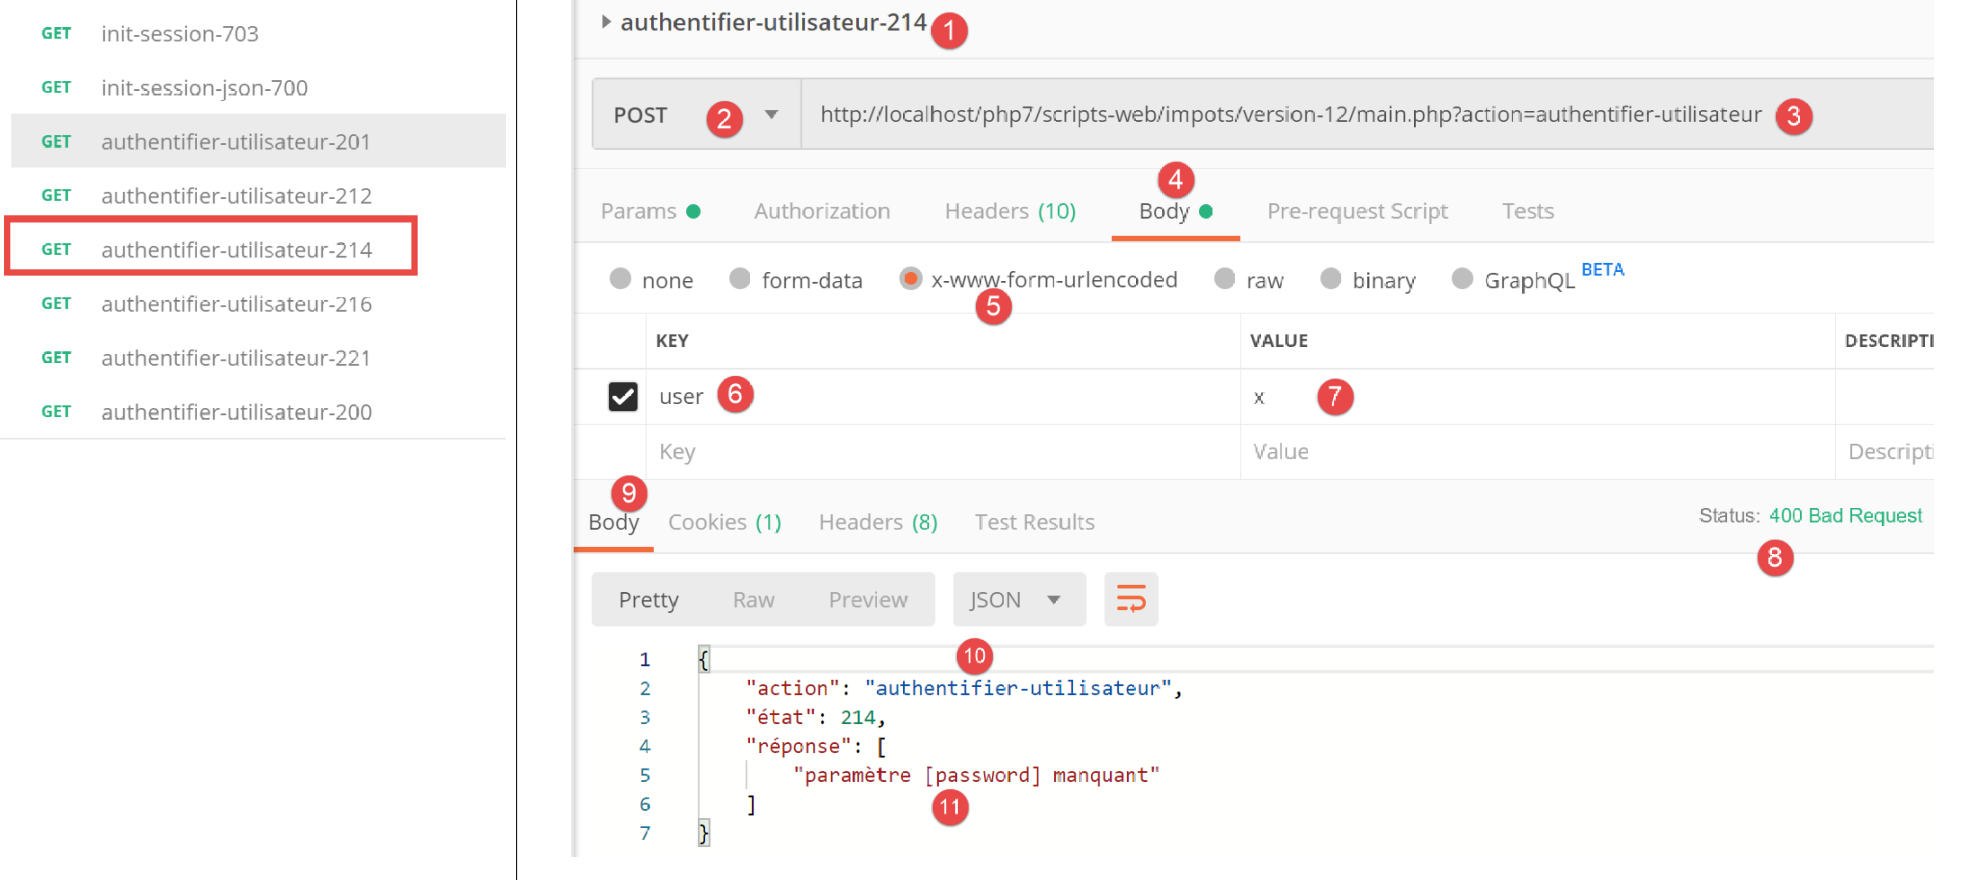
Task: Select the raw body type option
Action: point(1225,279)
